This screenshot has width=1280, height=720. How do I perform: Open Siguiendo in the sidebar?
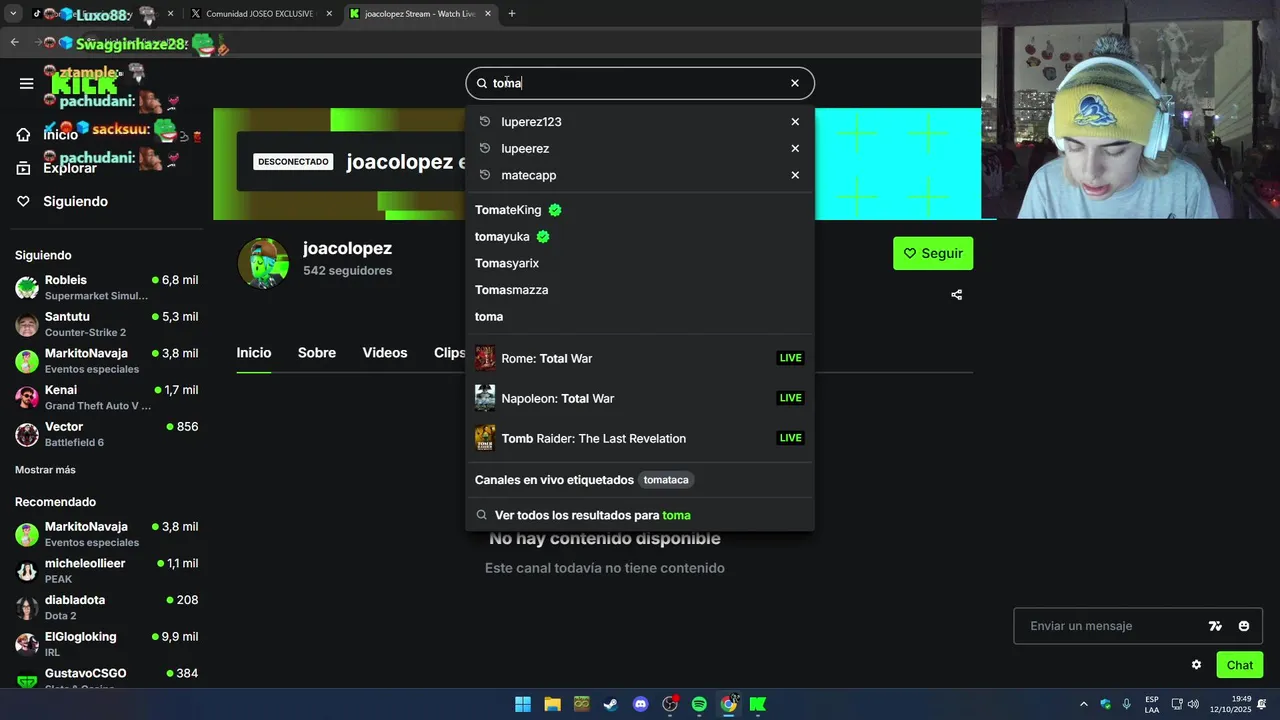pos(75,201)
